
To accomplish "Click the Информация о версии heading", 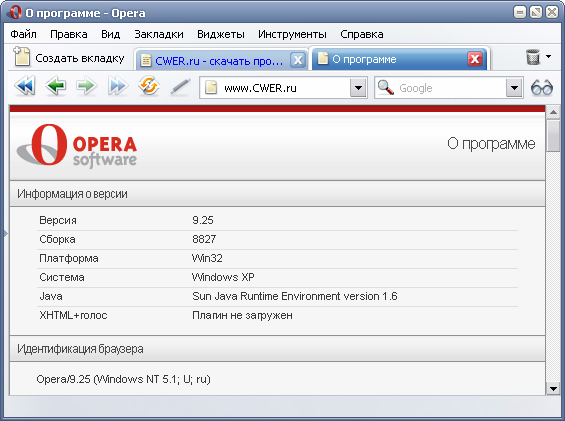I will pos(72,194).
